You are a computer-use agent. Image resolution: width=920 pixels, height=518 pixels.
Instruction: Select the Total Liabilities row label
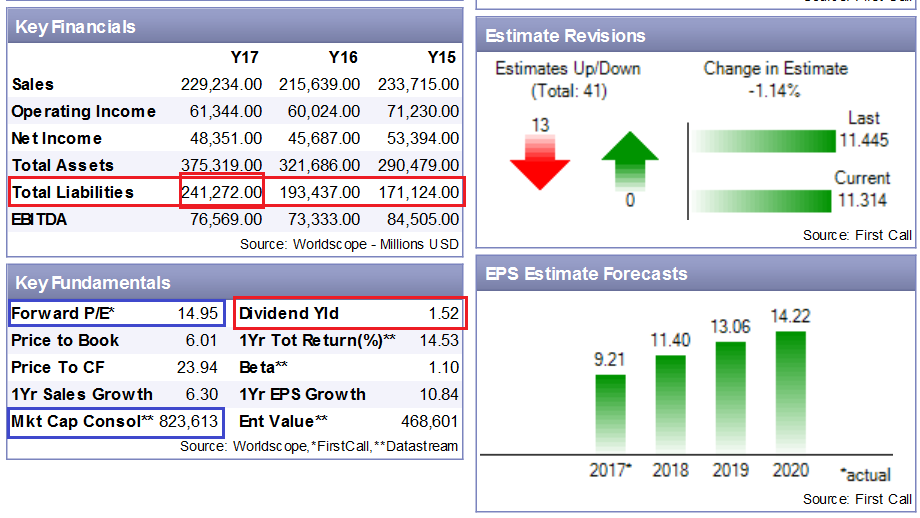pyautogui.click(x=73, y=192)
